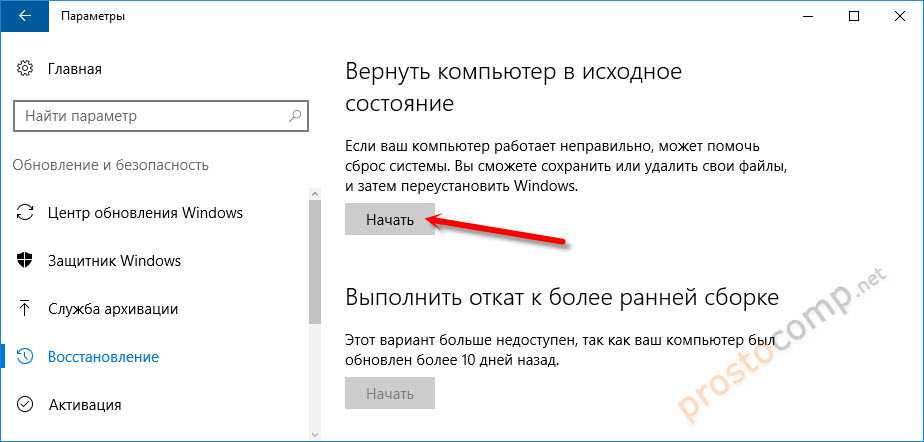Switch to the Активация section

[85, 405]
